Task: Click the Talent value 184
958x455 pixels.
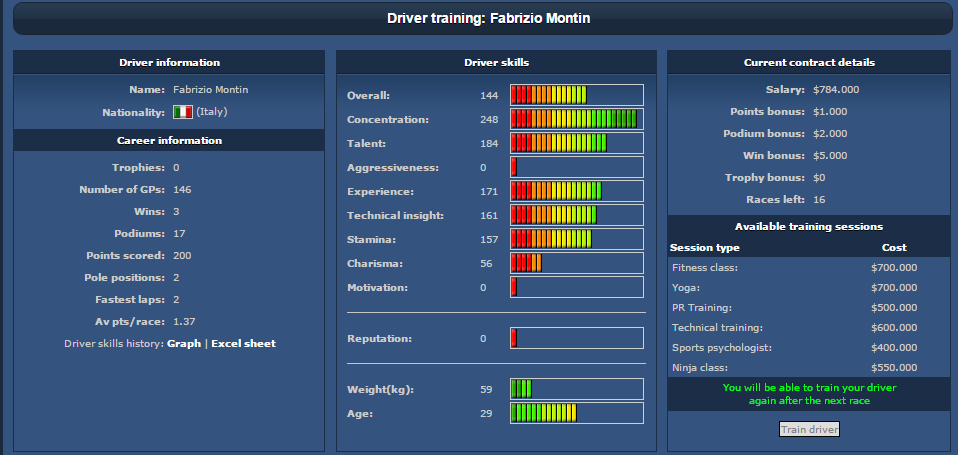Action: pyautogui.click(x=489, y=144)
